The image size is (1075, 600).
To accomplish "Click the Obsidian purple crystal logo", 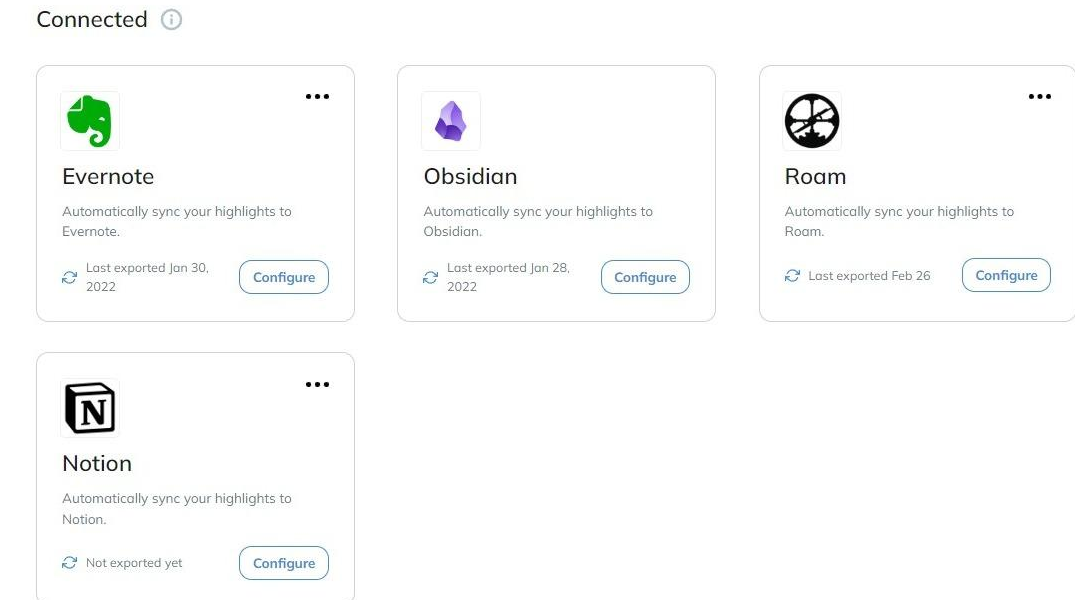I will pyautogui.click(x=450, y=121).
